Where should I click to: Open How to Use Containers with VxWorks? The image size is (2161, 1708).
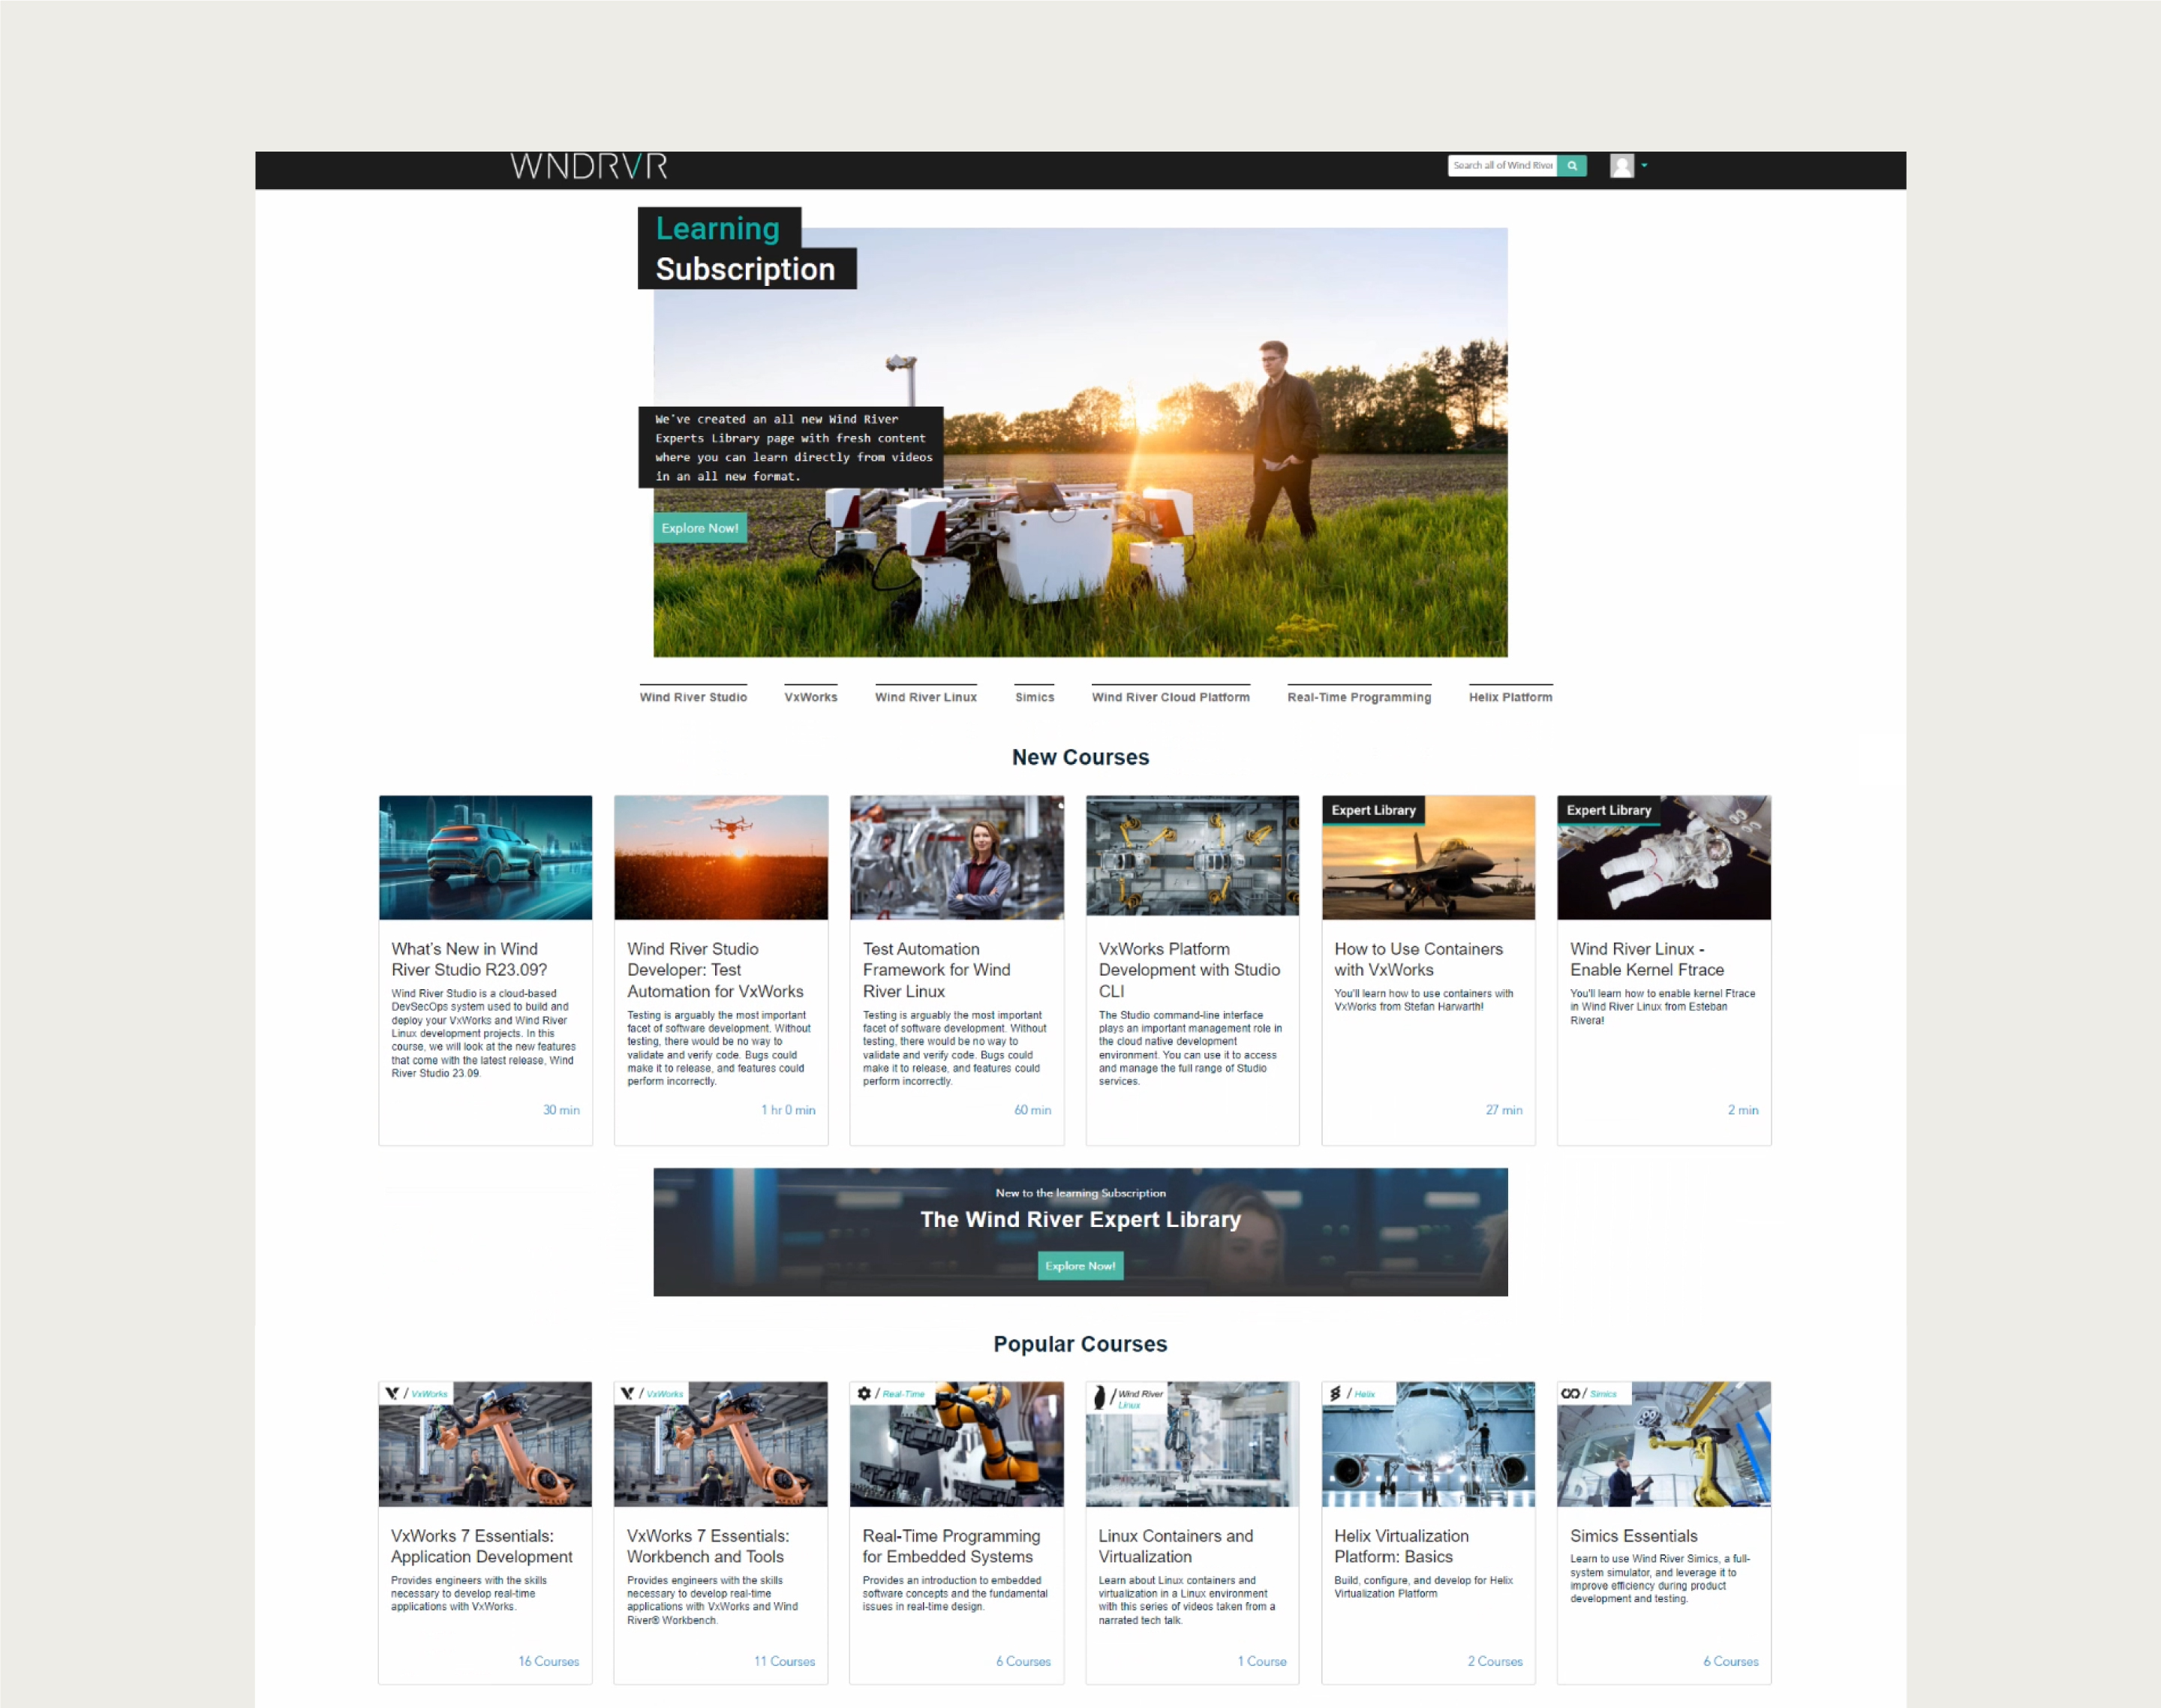pyautogui.click(x=1417, y=959)
